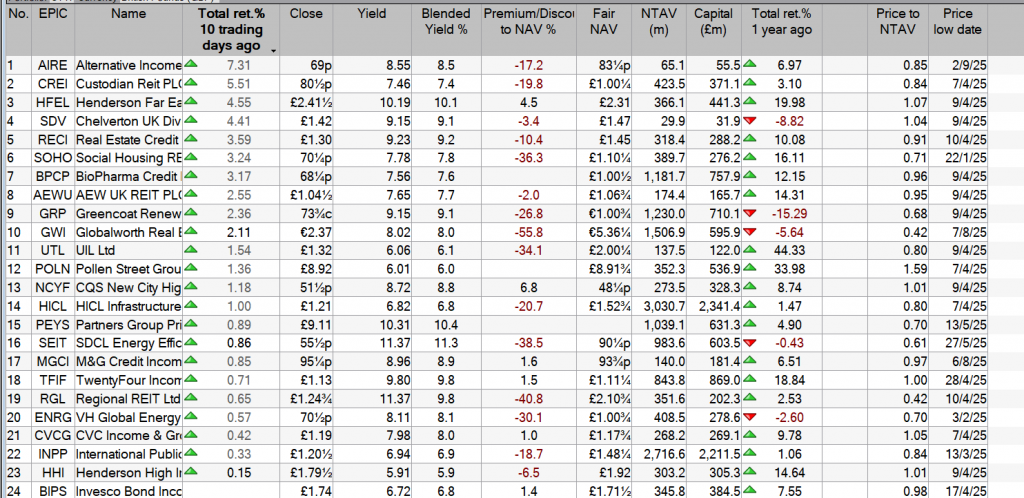Sort by the Yield column header

point(372,30)
